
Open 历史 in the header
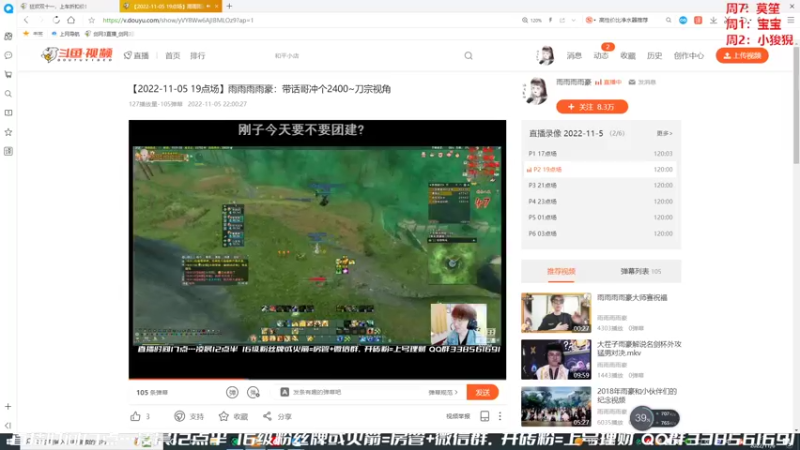[x=655, y=56]
